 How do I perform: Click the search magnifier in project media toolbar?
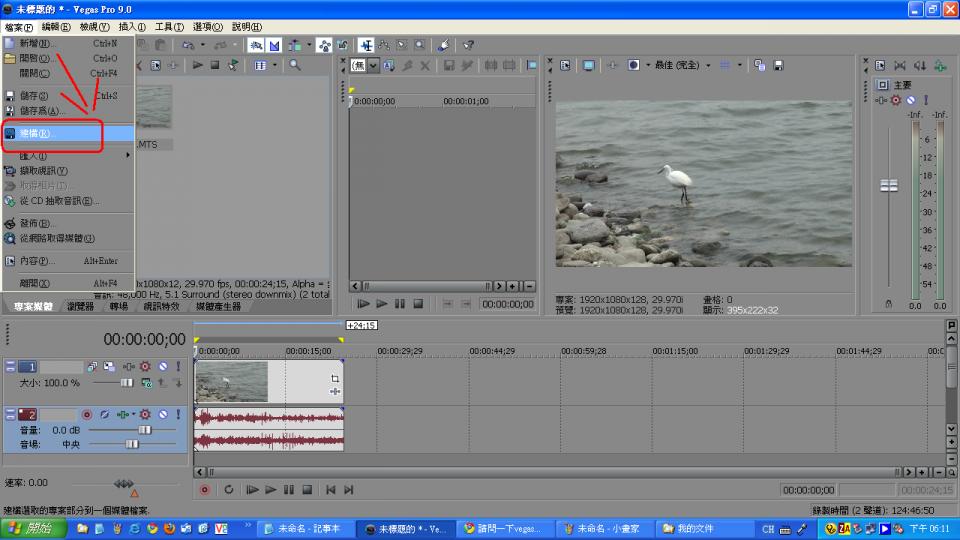pos(295,65)
